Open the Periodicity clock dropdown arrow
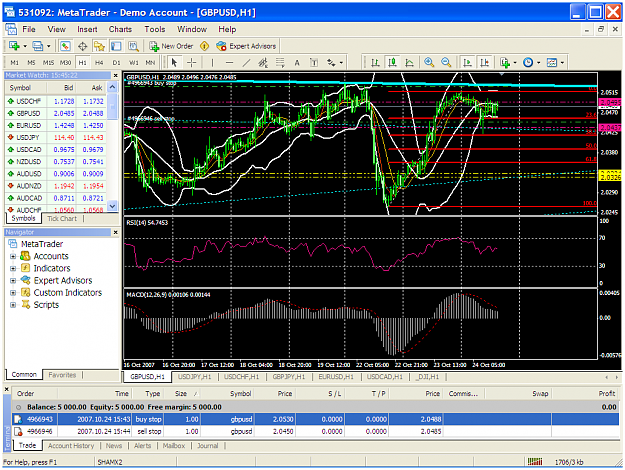 coord(539,63)
